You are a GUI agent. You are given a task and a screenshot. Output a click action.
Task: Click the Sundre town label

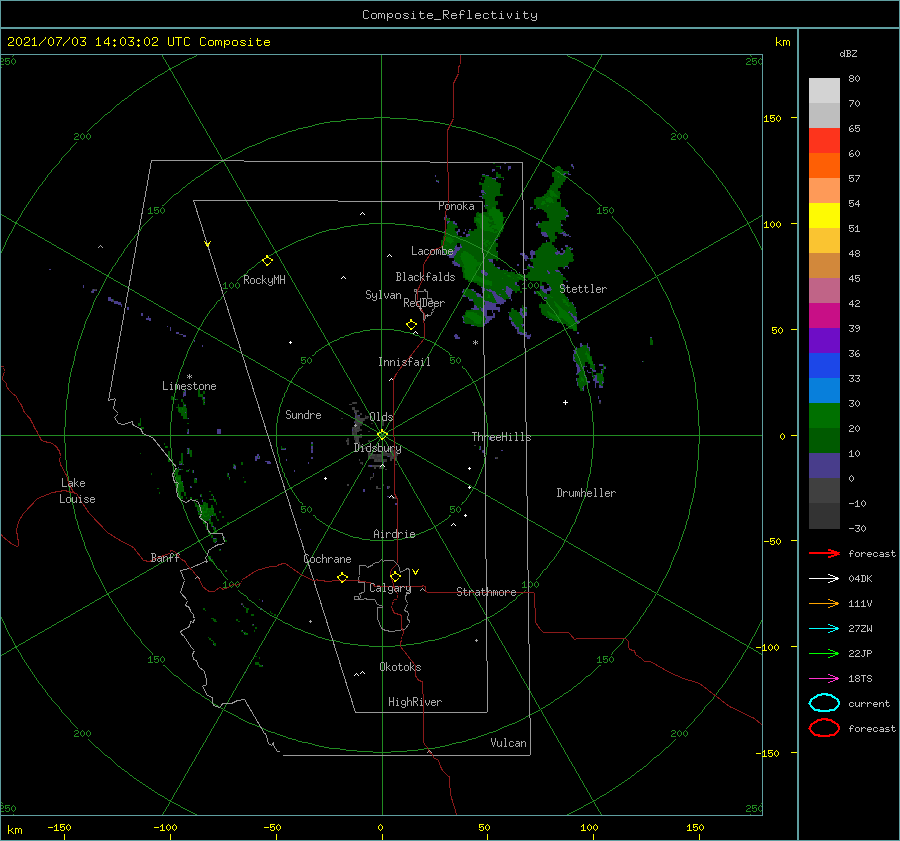[x=303, y=414]
